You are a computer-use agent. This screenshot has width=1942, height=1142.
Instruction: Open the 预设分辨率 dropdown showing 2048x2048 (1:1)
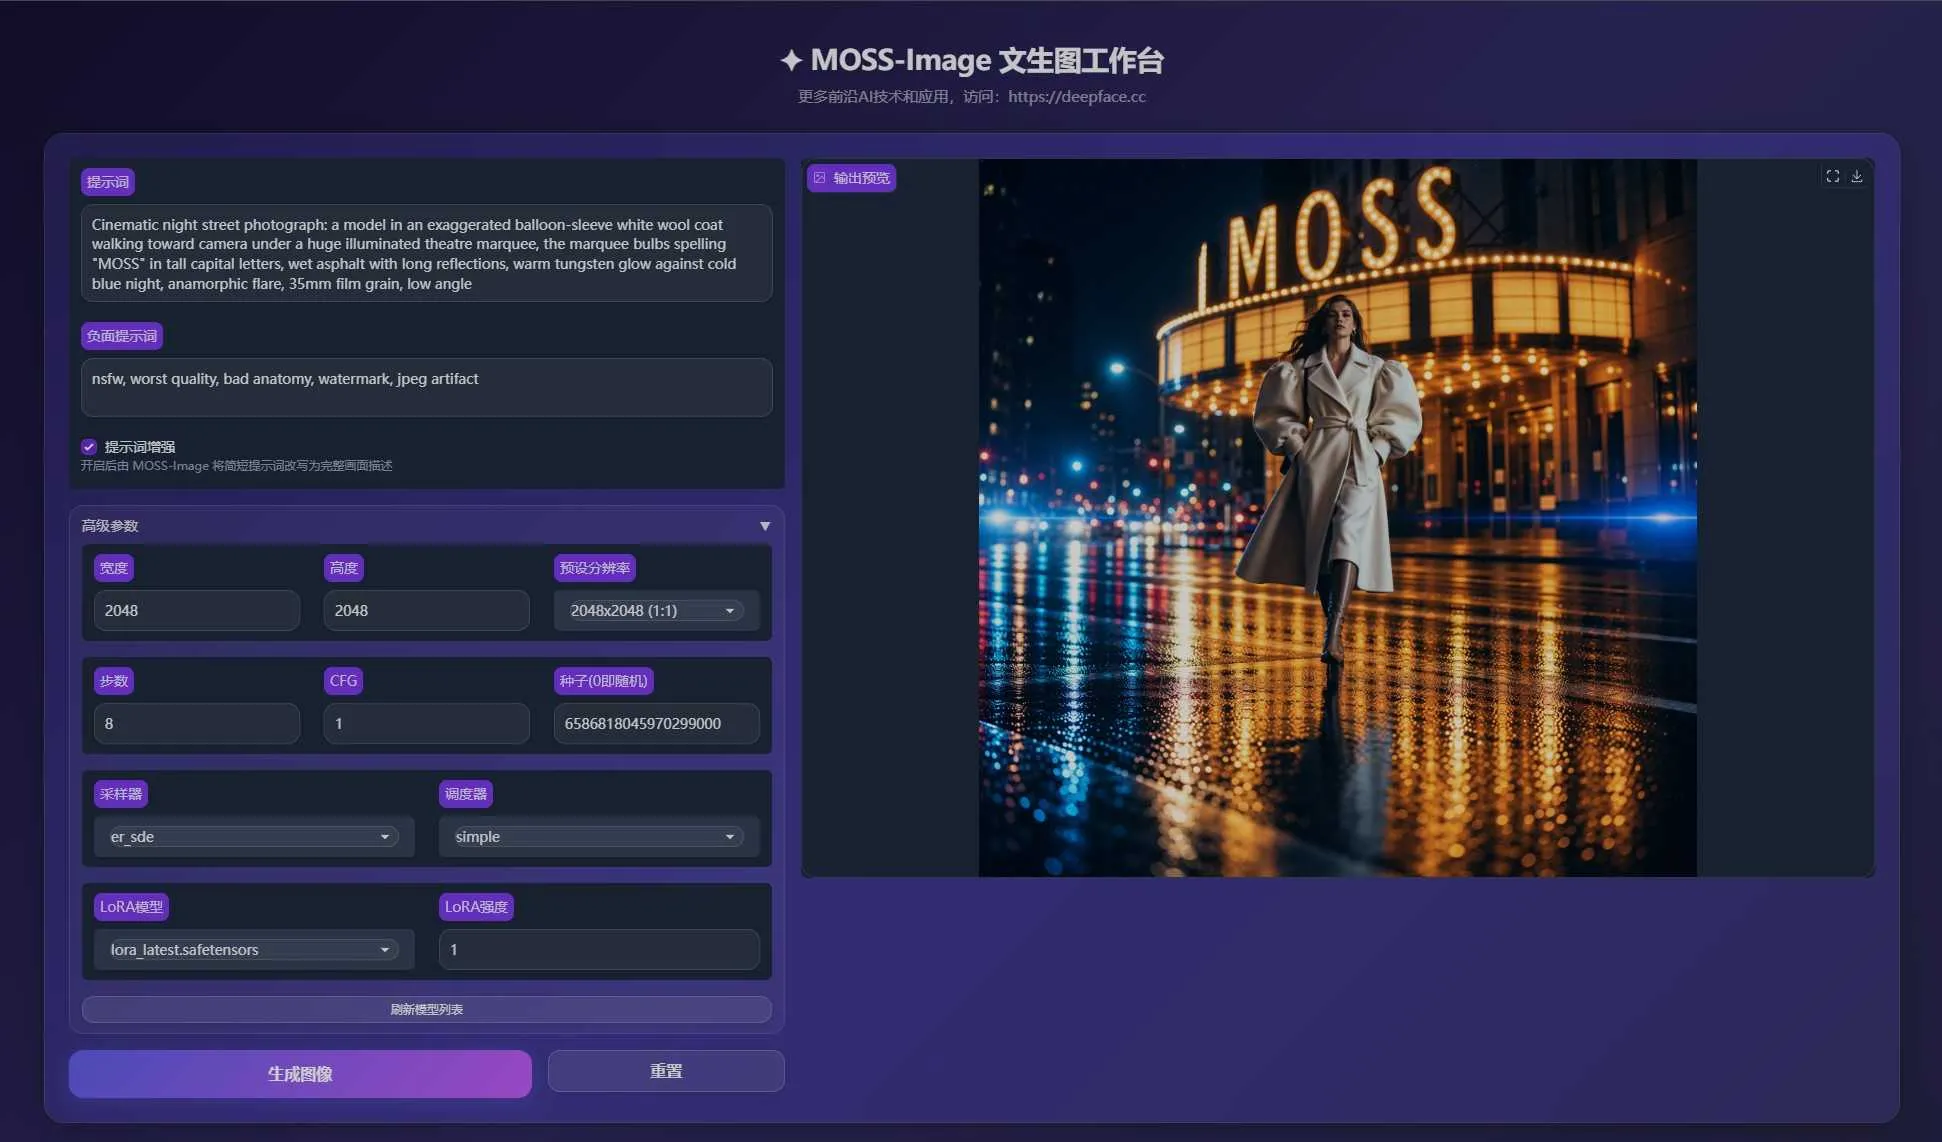pos(656,610)
